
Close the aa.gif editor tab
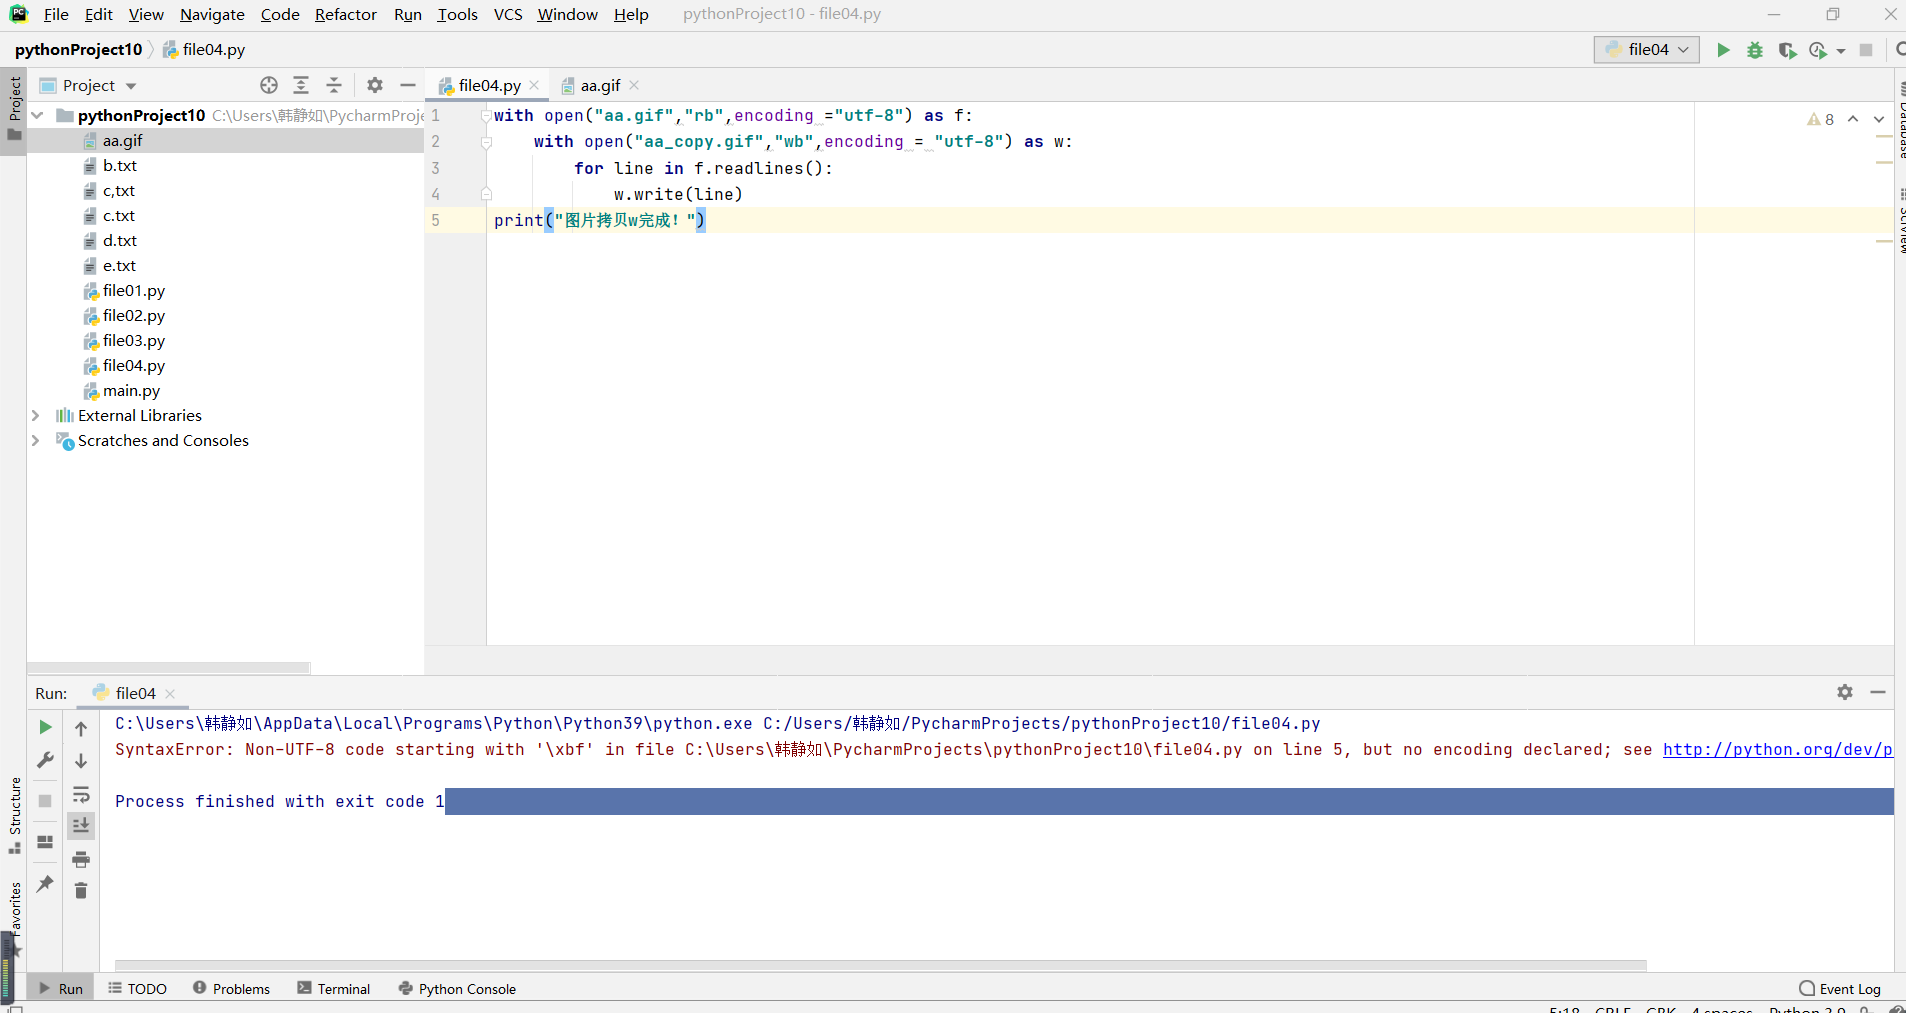tap(634, 85)
